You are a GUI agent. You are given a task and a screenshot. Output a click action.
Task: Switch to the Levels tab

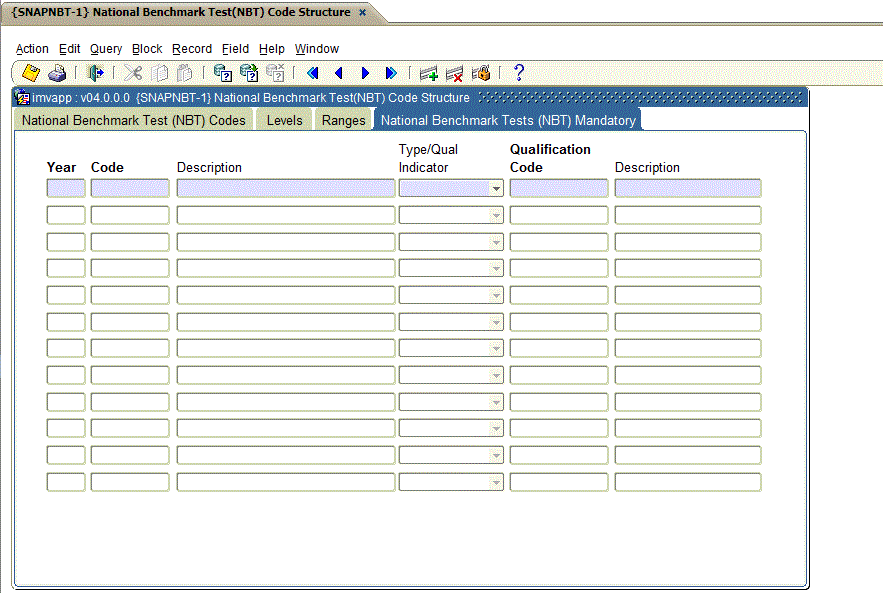click(x=284, y=120)
